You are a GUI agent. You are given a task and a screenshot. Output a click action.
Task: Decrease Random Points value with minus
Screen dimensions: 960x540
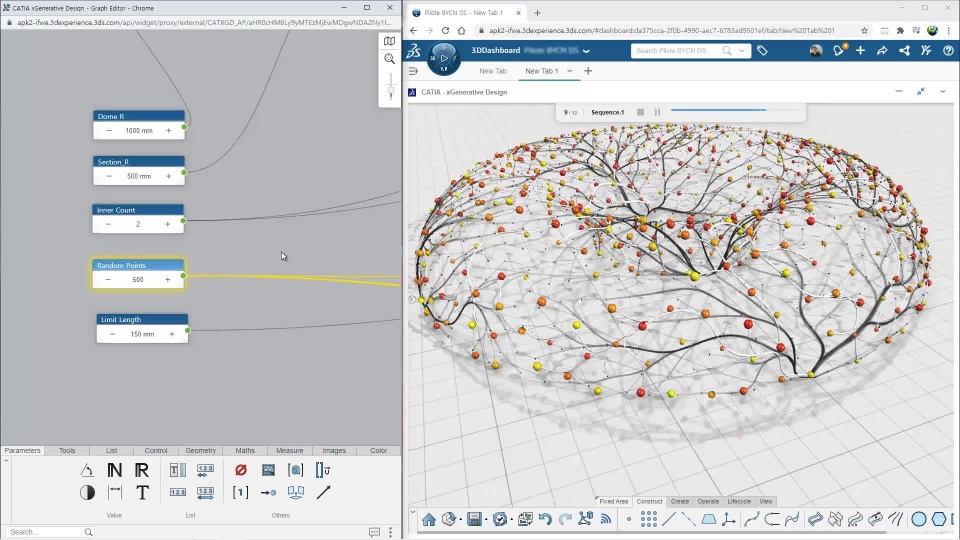point(108,280)
